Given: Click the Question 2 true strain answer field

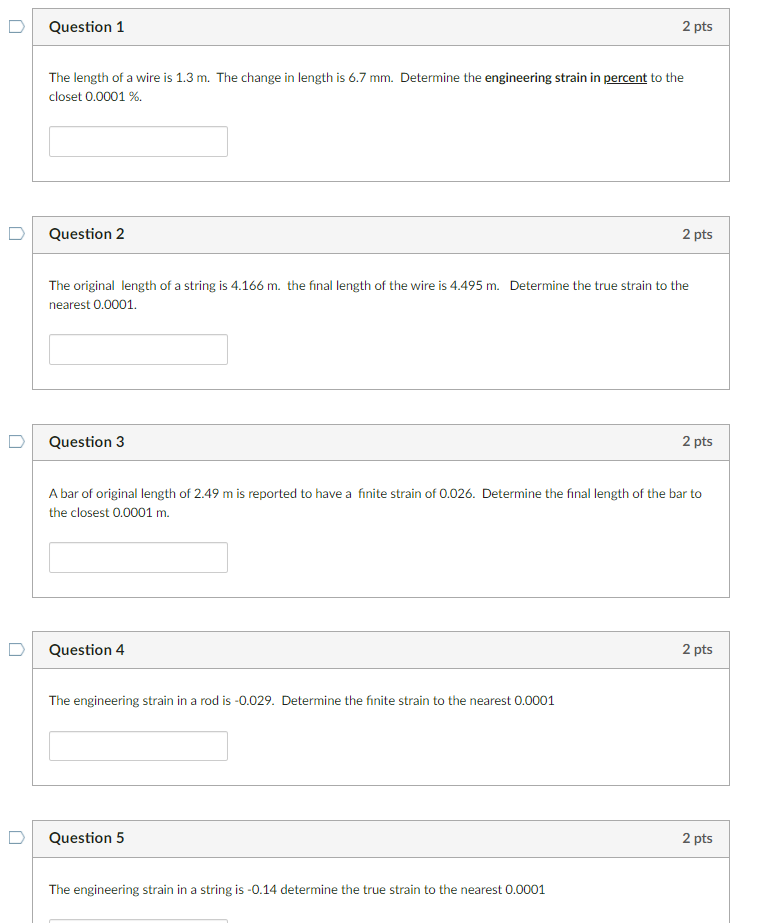Looking at the screenshot, I should (138, 350).
